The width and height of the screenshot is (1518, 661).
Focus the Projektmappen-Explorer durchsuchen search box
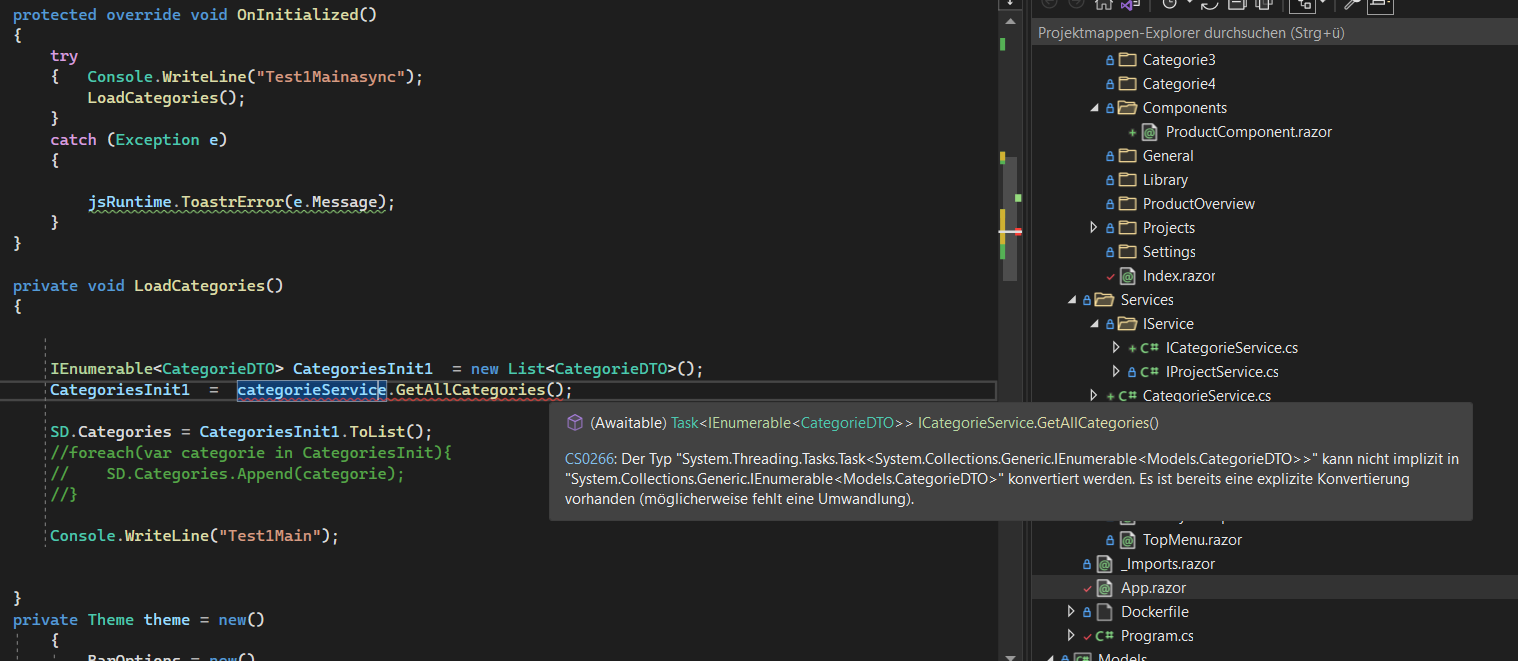pos(1274,33)
